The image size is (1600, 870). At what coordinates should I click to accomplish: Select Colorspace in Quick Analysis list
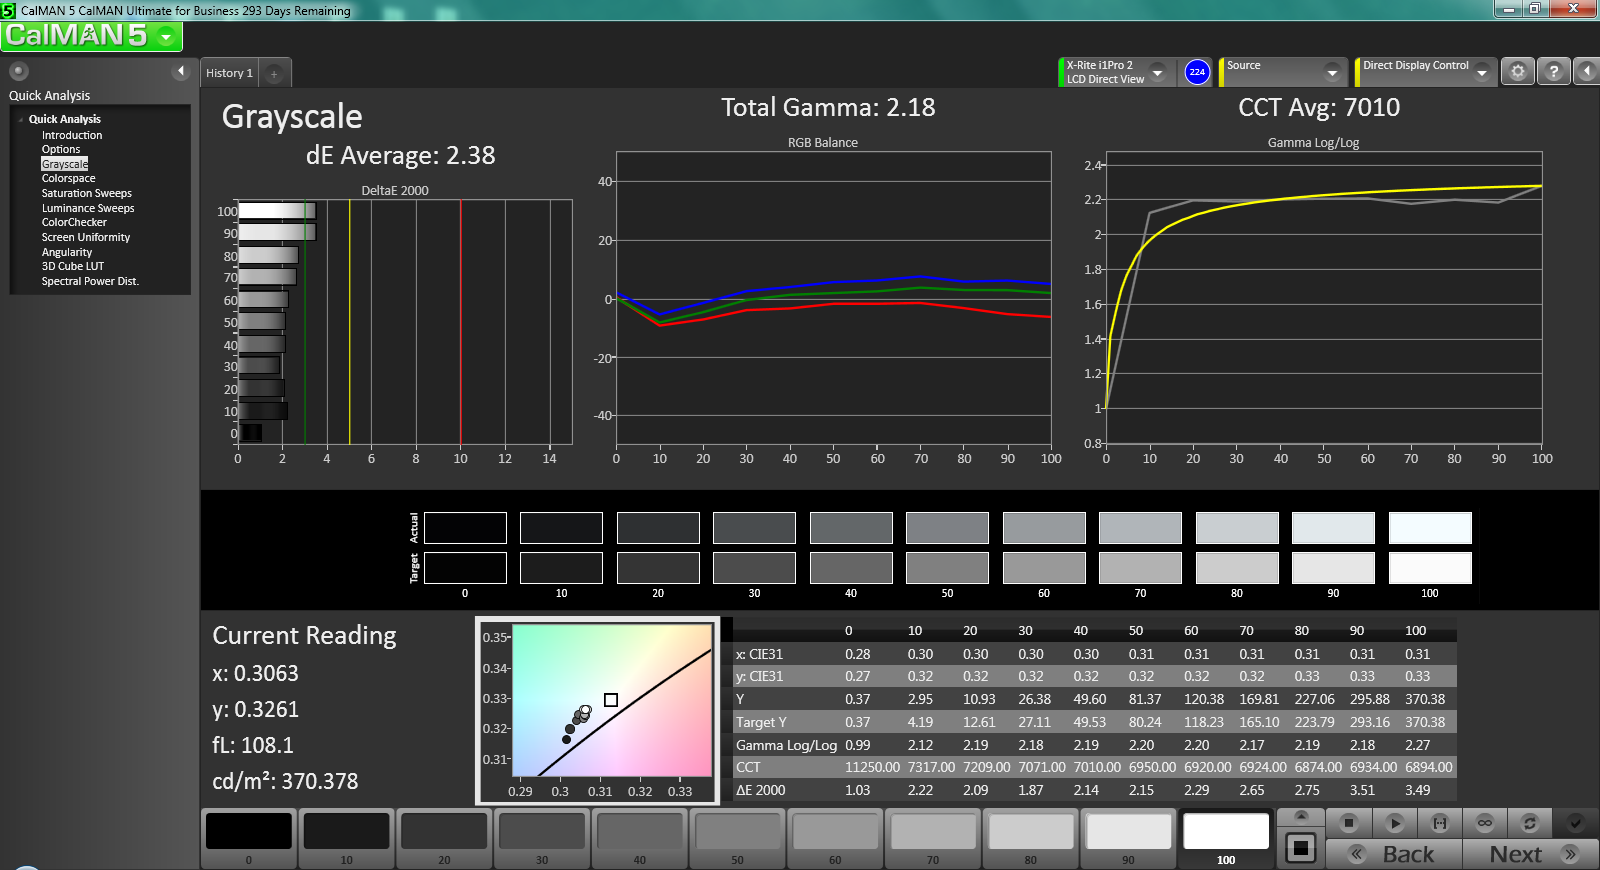coord(69,178)
